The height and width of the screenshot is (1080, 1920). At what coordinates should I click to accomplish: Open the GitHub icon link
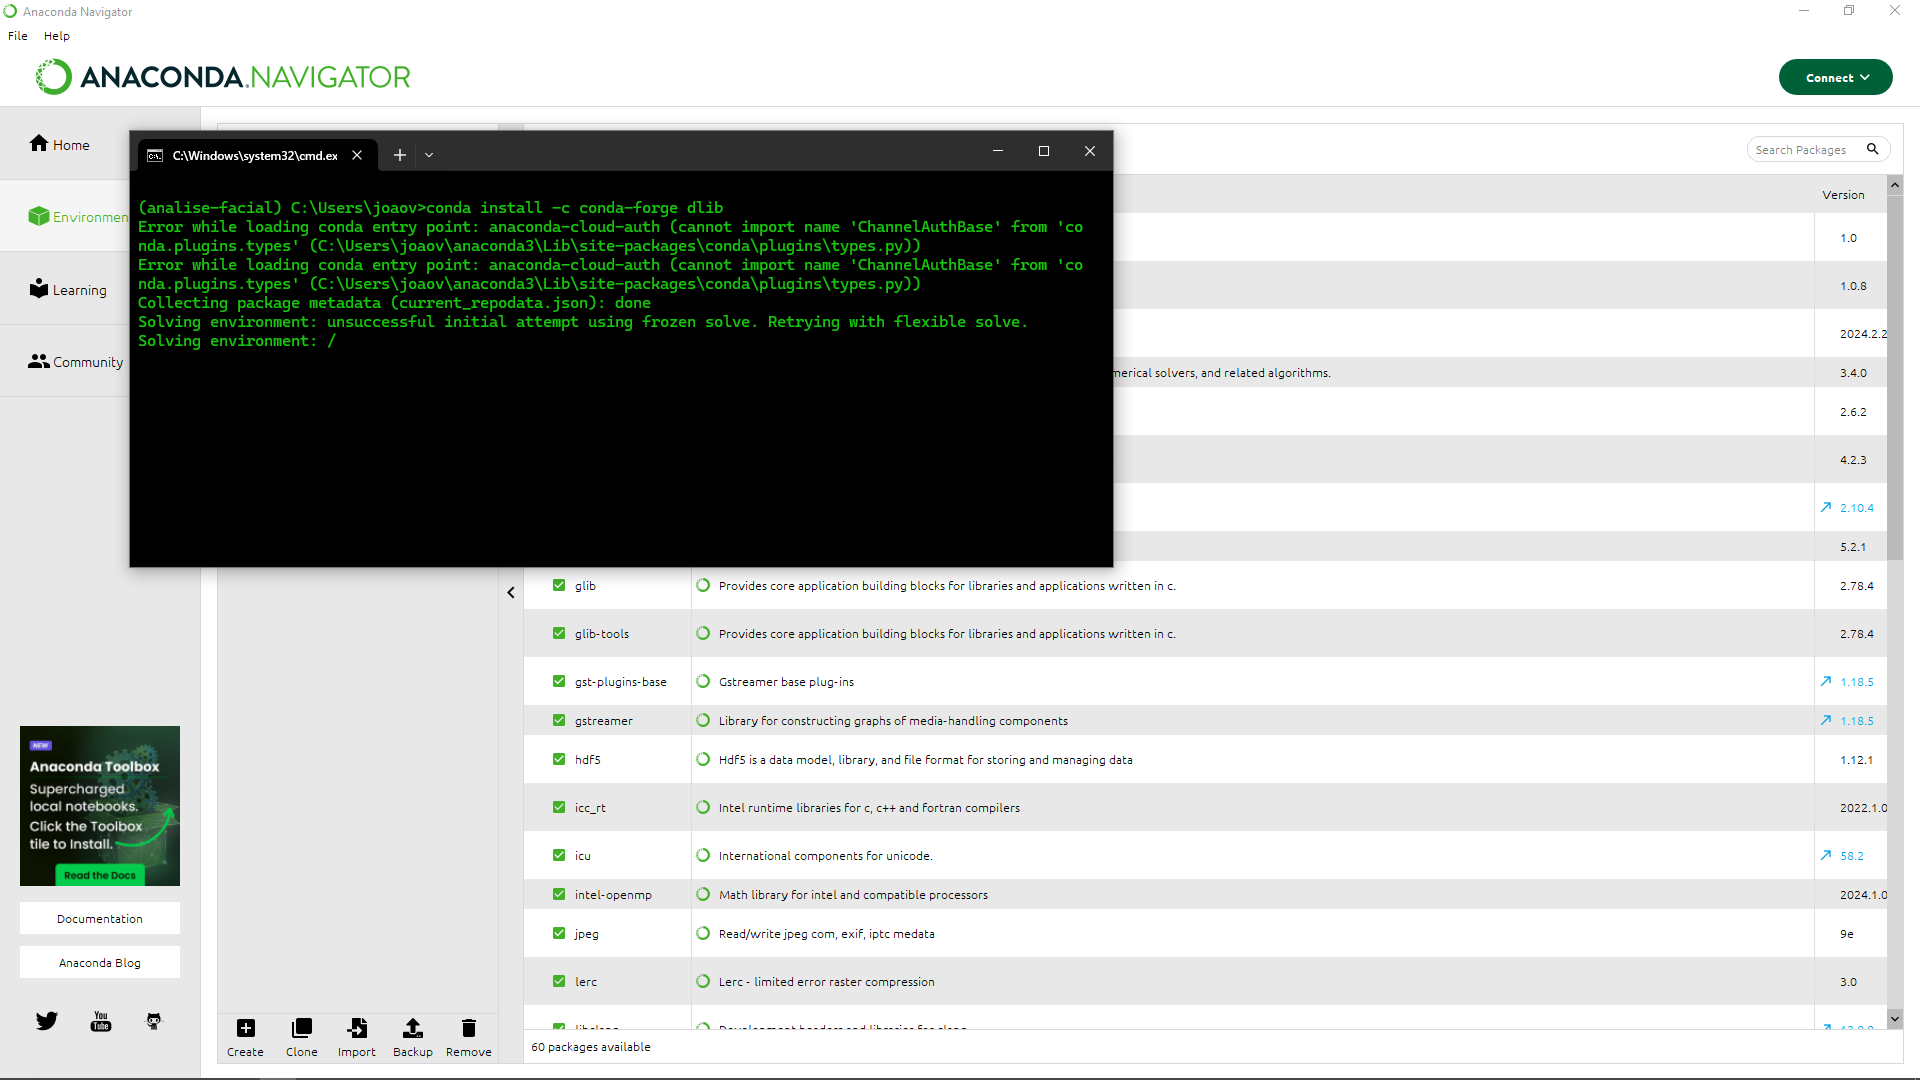pyautogui.click(x=154, y=1021)
